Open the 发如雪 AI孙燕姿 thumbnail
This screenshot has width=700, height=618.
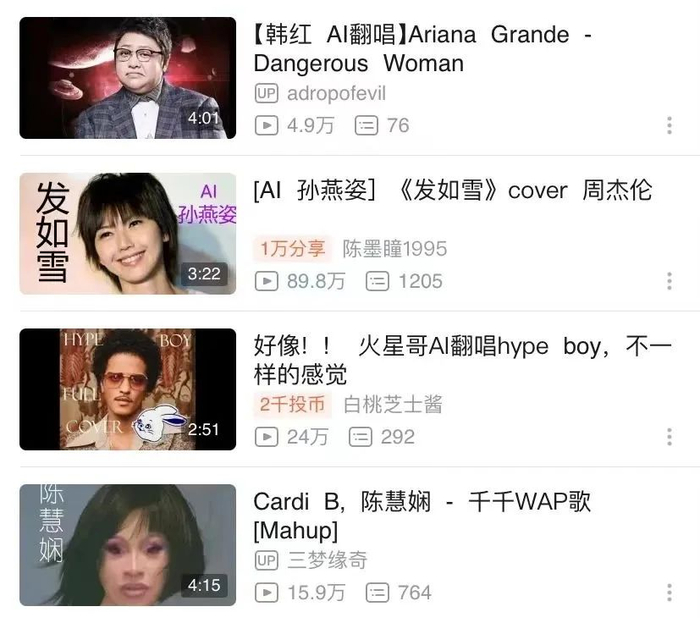tap(128, 234)
